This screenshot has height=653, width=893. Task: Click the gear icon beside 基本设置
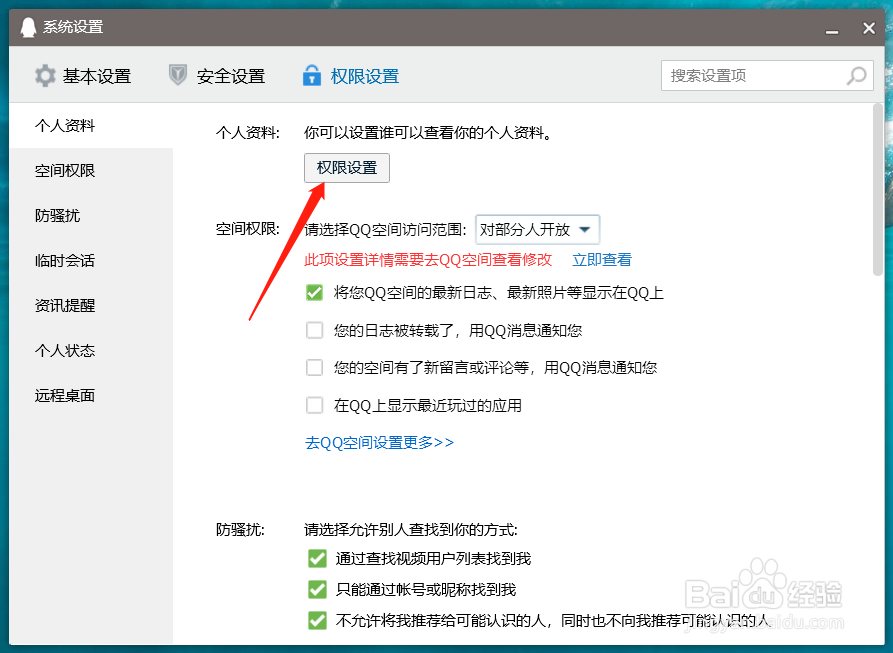44,75
